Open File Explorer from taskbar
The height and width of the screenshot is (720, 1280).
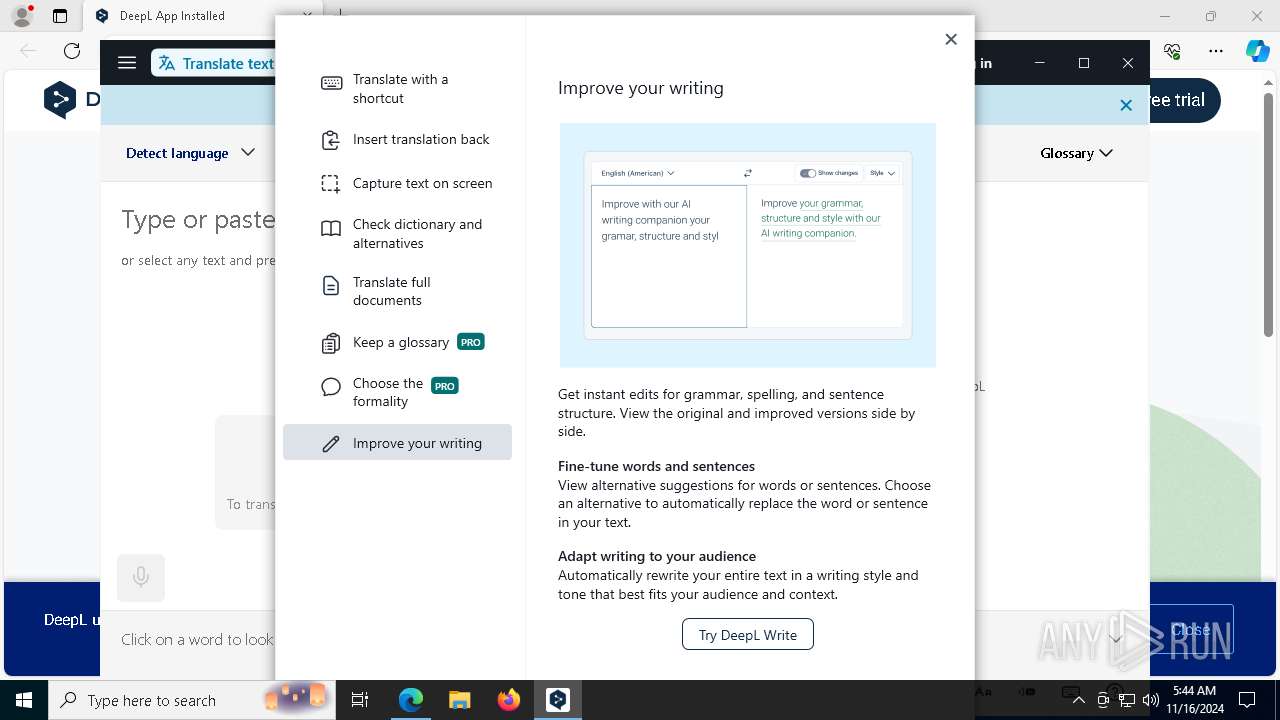pos(460,700)
